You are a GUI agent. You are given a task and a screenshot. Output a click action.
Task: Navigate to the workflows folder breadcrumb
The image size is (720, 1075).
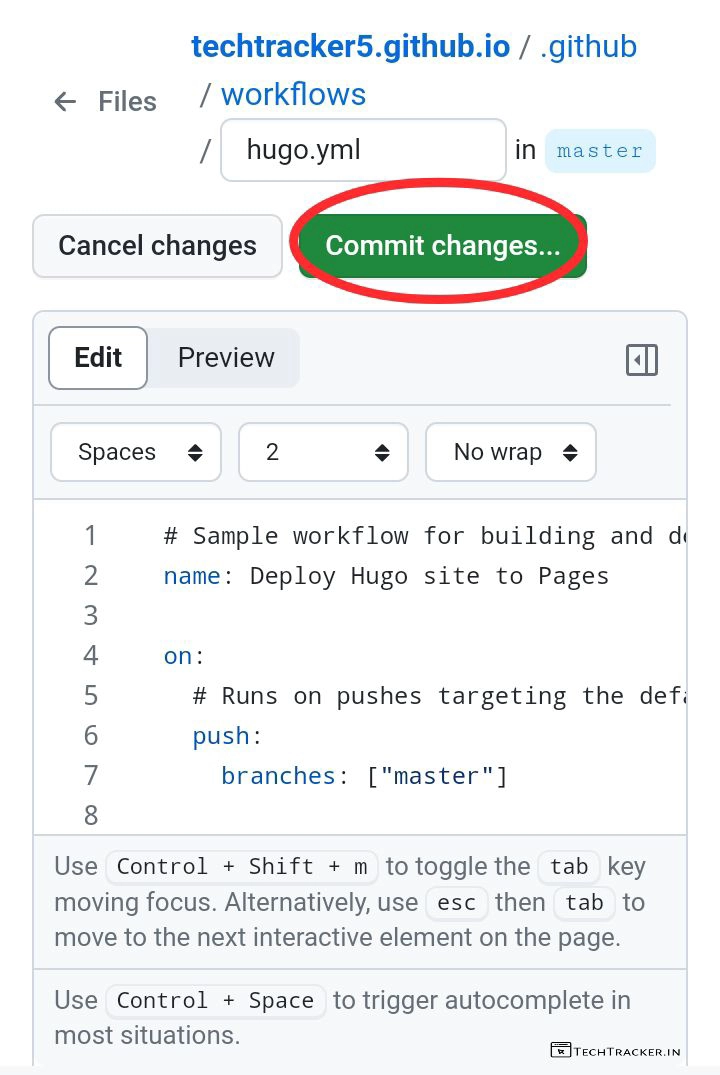293,95
